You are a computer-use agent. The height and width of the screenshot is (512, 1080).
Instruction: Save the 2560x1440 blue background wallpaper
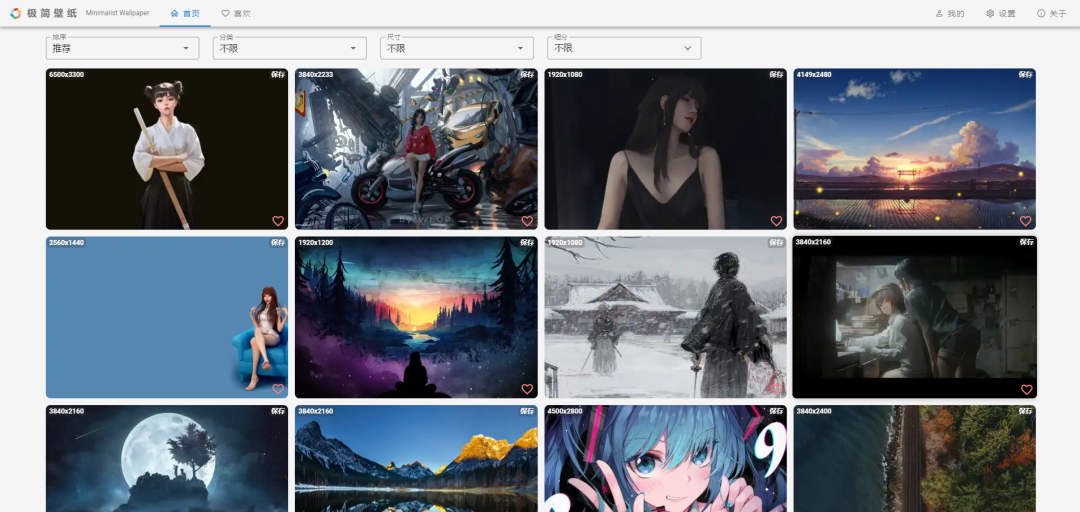pyautogui.click(x=278, y=243)
